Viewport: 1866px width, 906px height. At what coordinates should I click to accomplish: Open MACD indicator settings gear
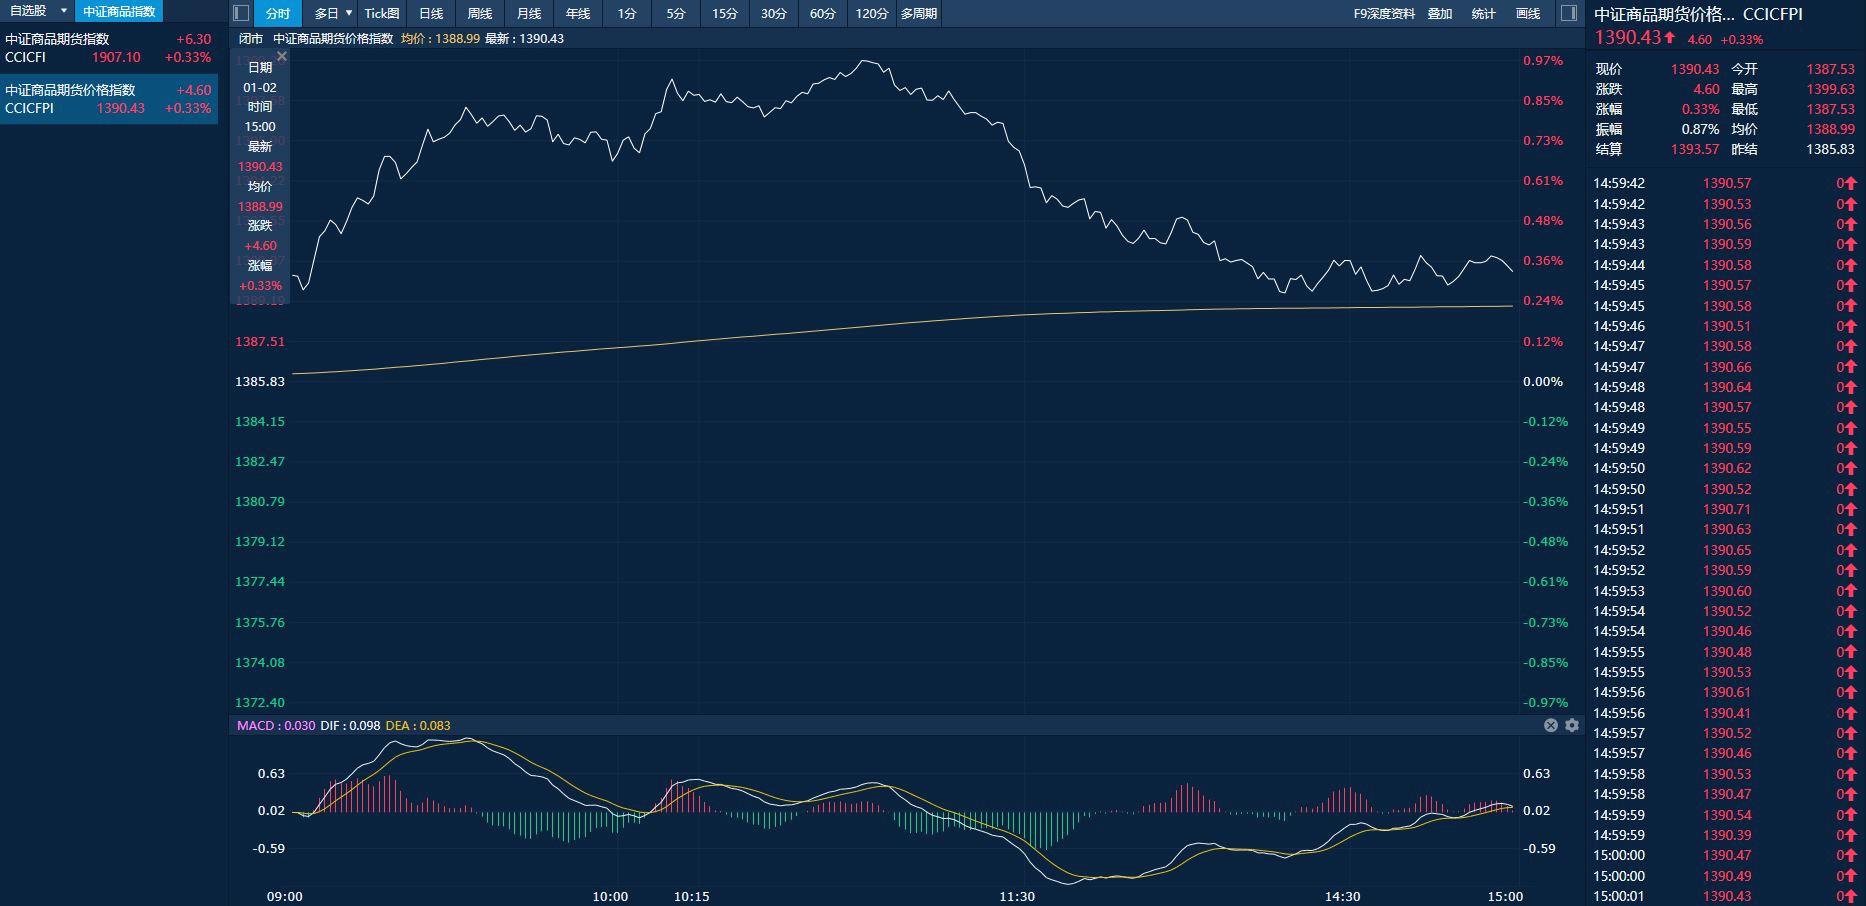(1572, 725)
